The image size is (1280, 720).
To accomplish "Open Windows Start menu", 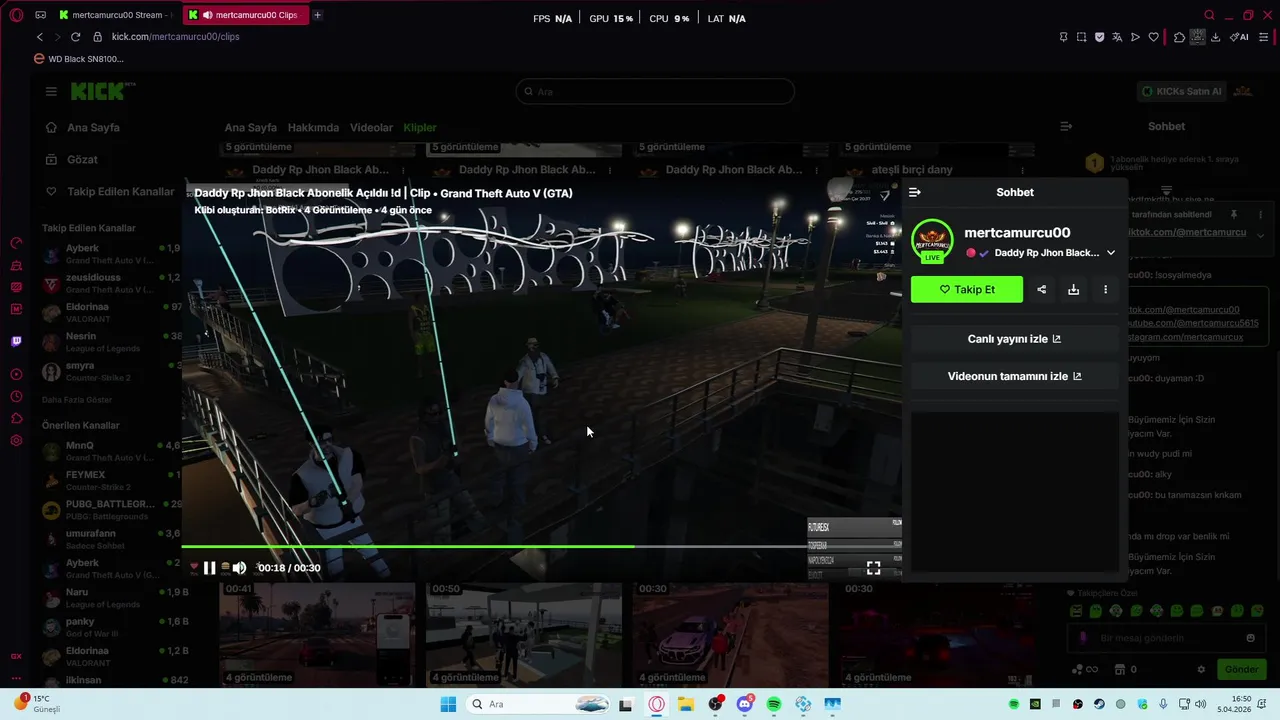I will tap(447, 704).
